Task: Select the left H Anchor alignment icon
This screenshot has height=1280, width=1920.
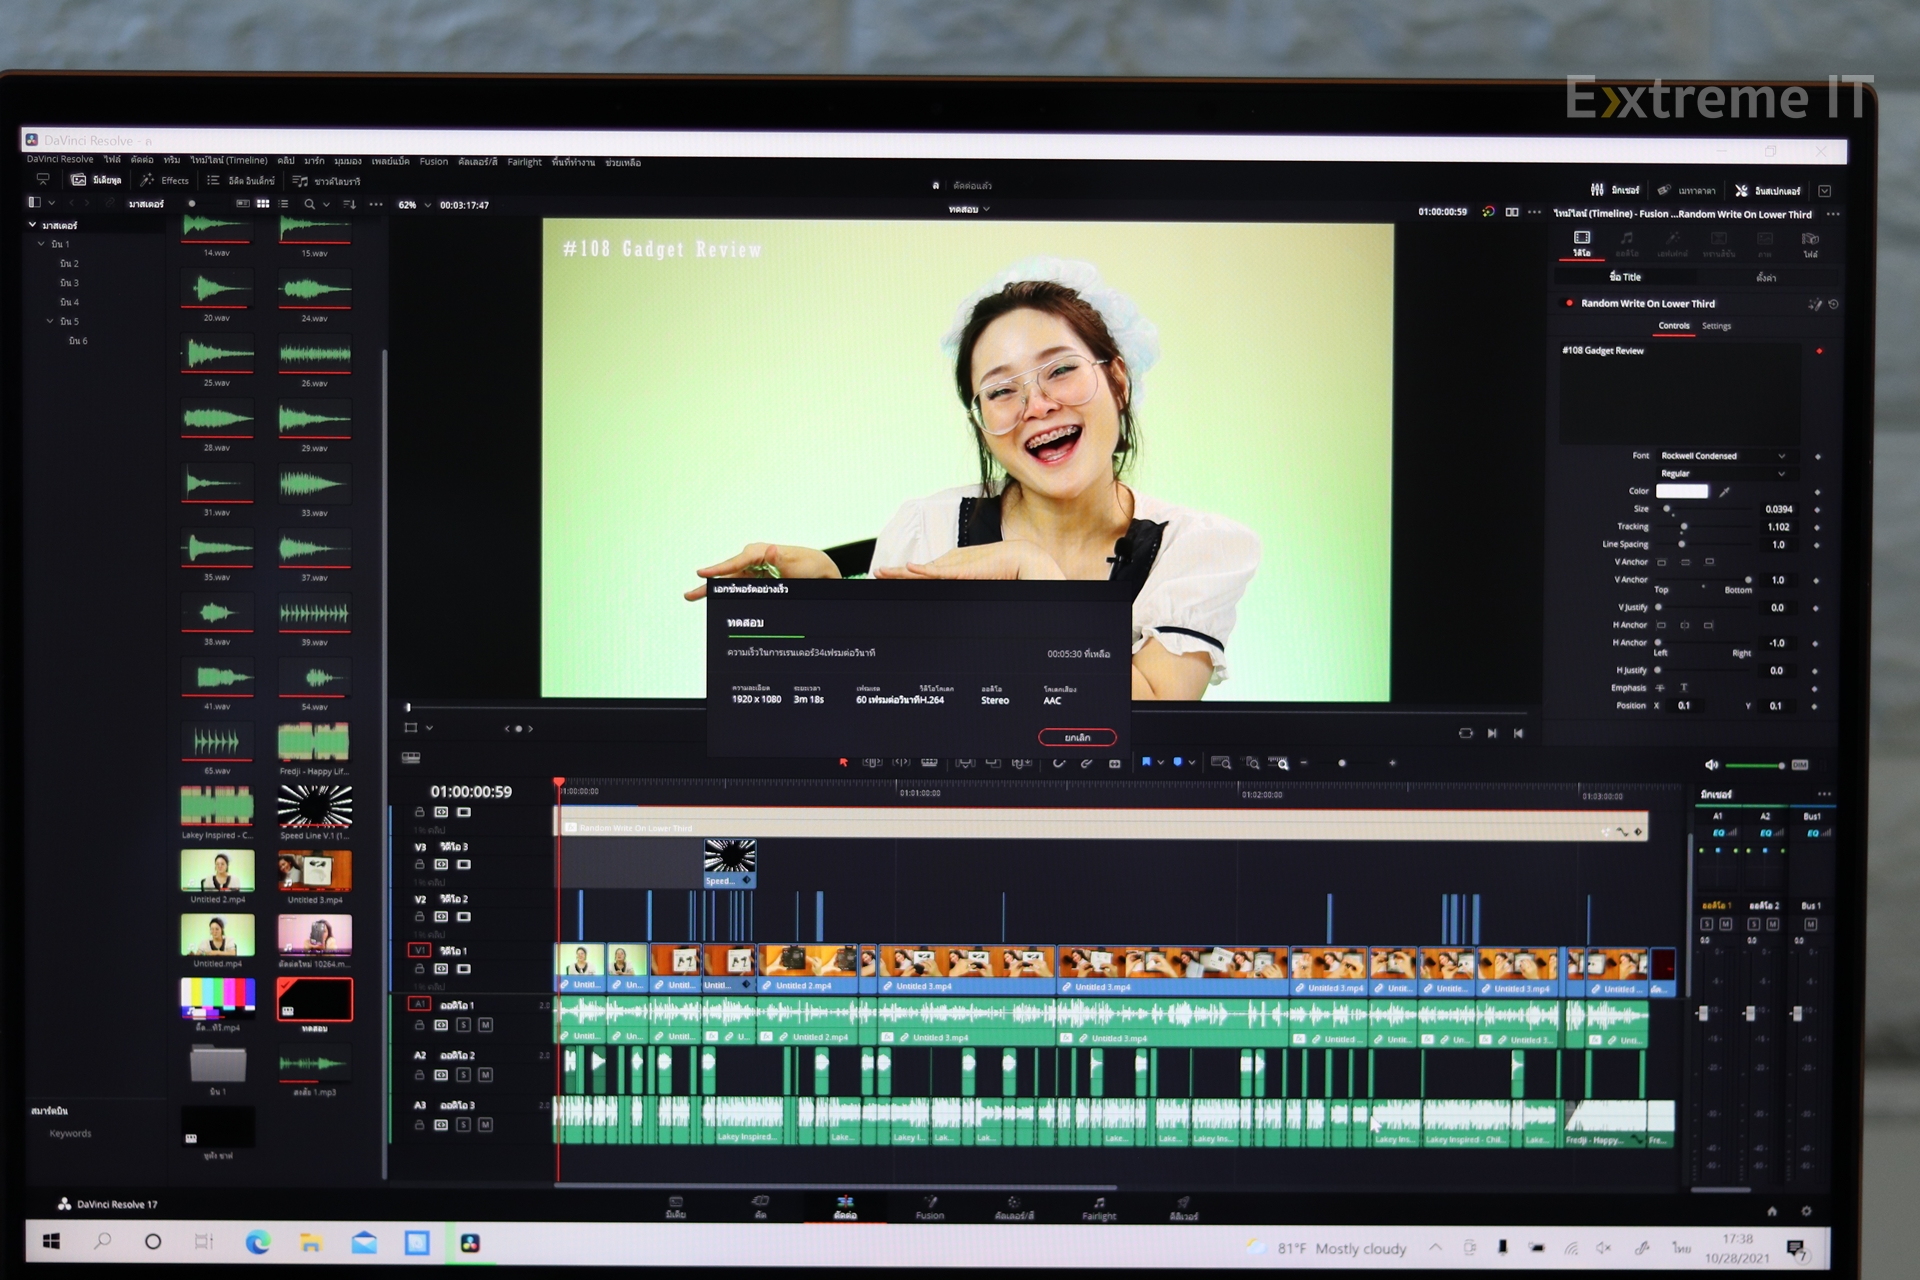Action: (x=1661, y=625)
